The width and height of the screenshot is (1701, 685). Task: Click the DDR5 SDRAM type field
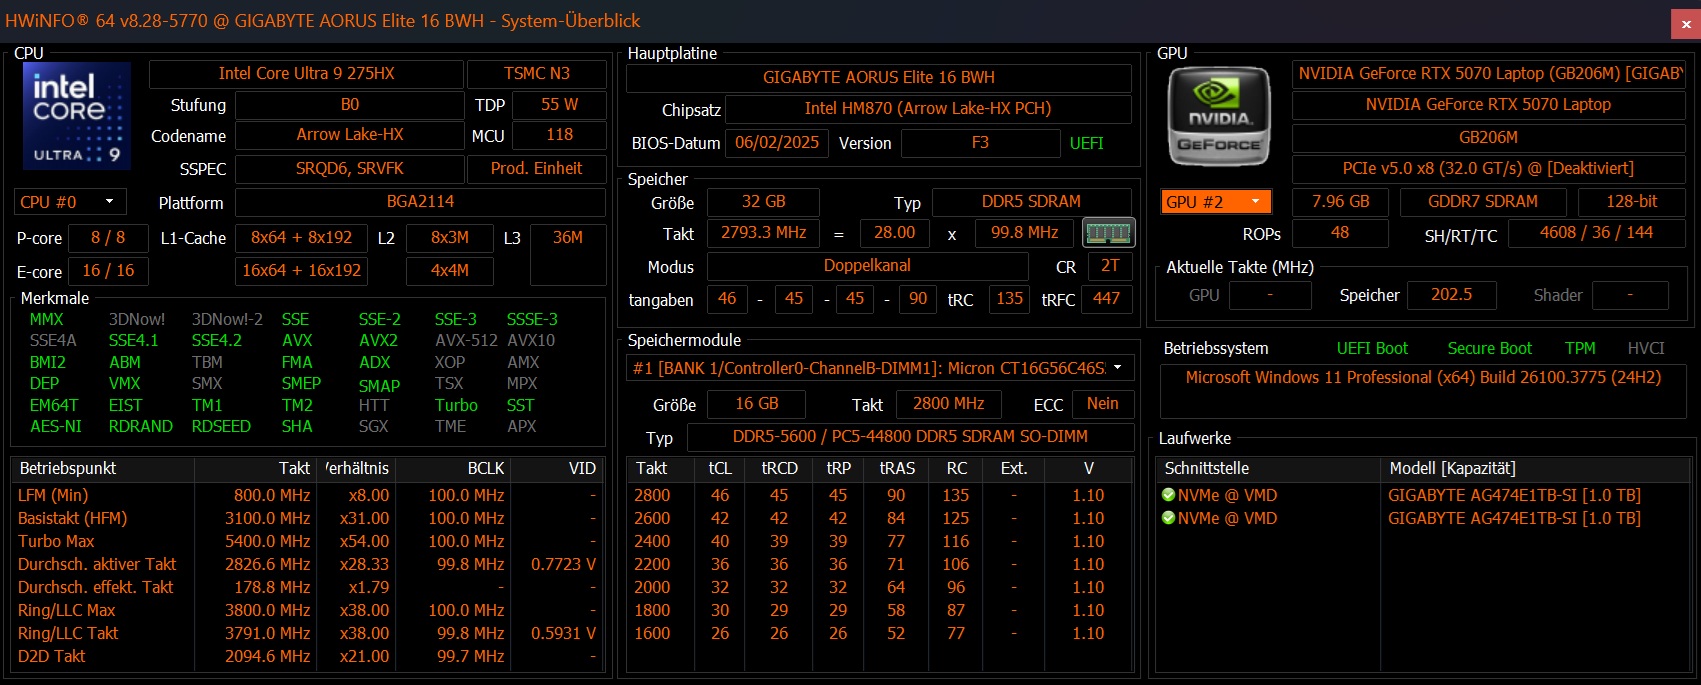[1031, 202]
